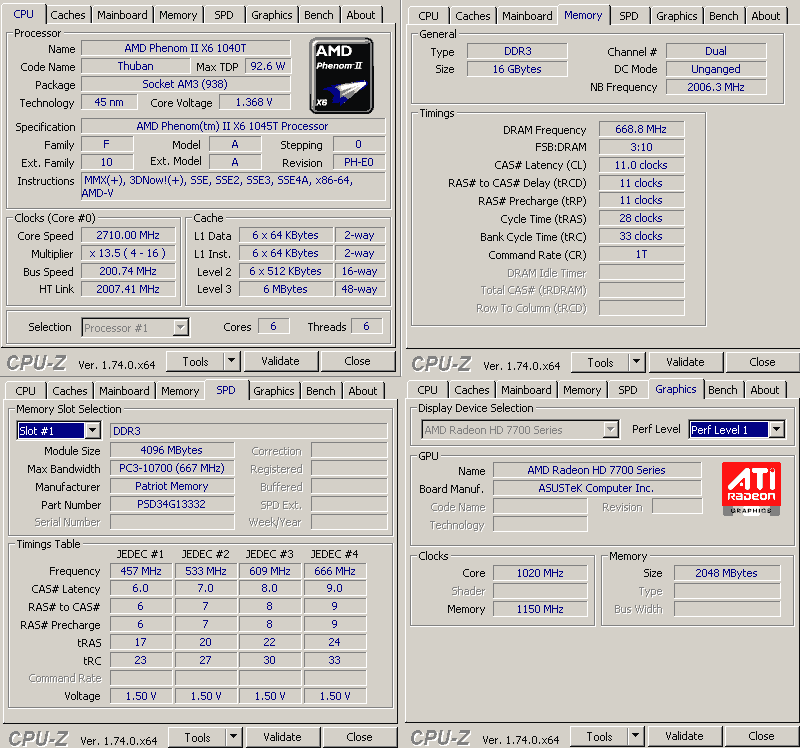
Task: Open About tab in CPU window
Action: point(361,15)
